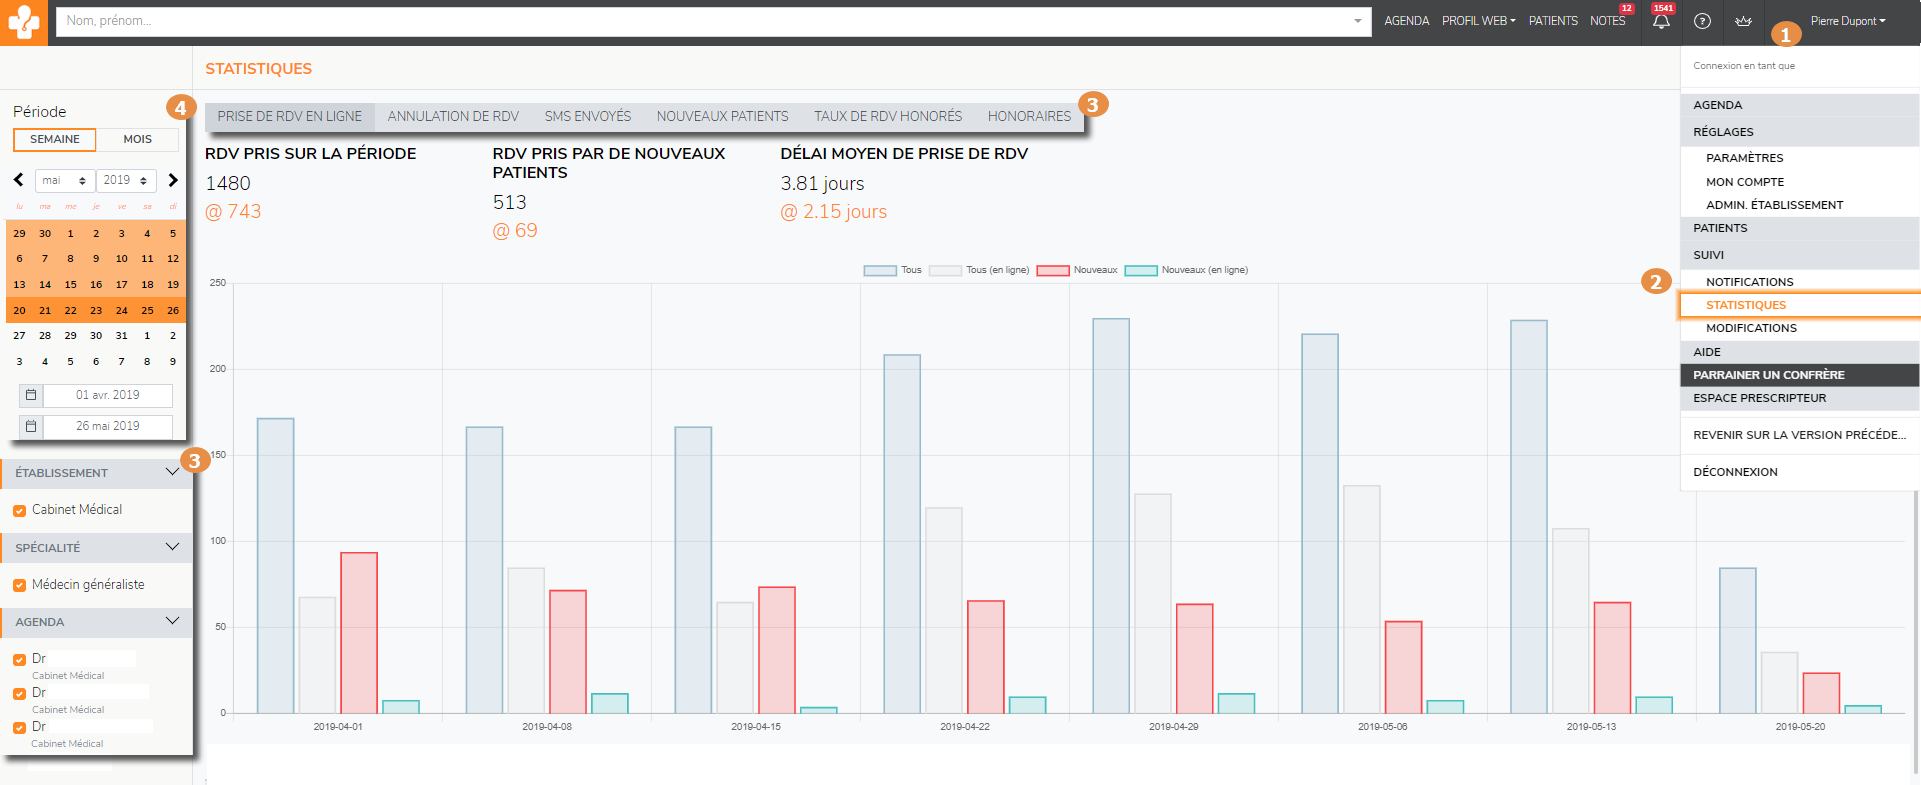Switch period to MOIS

click(137, 140)
